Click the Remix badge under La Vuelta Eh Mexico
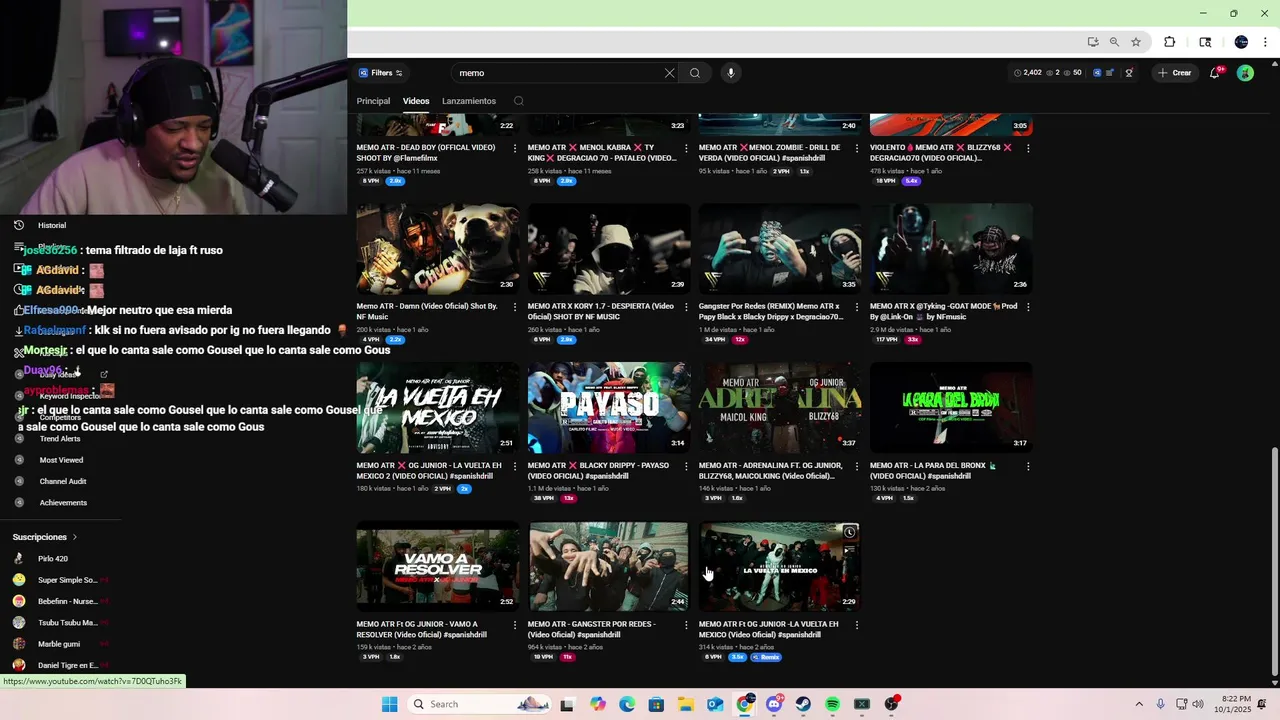The image size is (1280, 720). click(766, 657)
